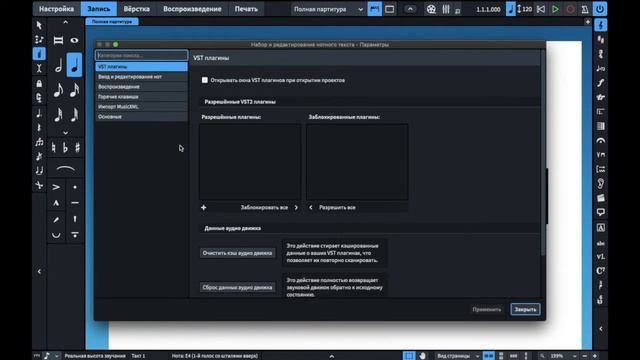640x360 pixels.
Task: Click the plus icon to add allowed plugin
Action: click(203, 207)
